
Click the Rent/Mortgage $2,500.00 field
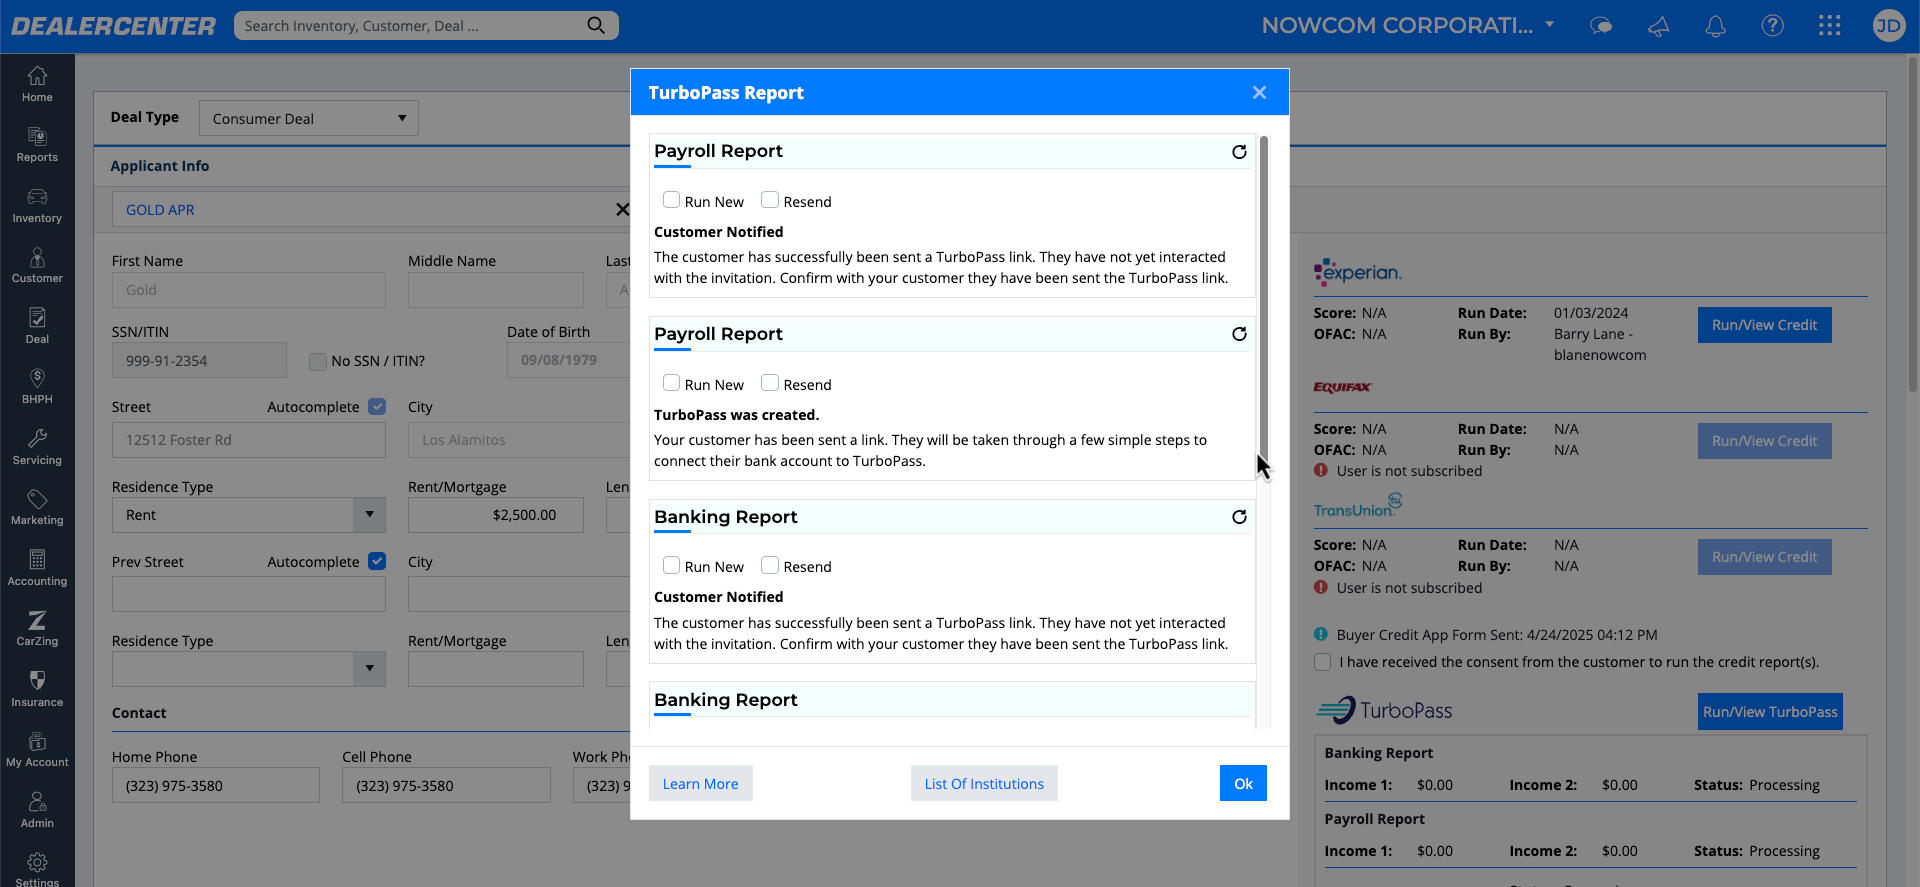pyautogui.click(x=496, y=515)
